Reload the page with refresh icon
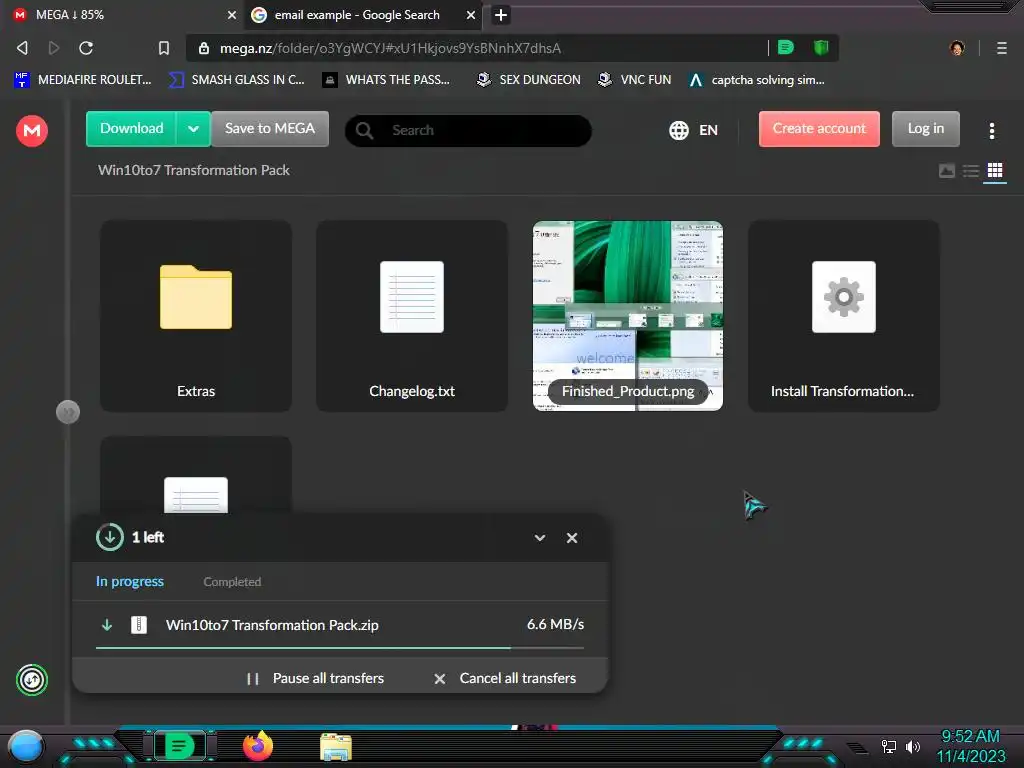The width and height of the screenshot is (1024, 768). [86, 48]
